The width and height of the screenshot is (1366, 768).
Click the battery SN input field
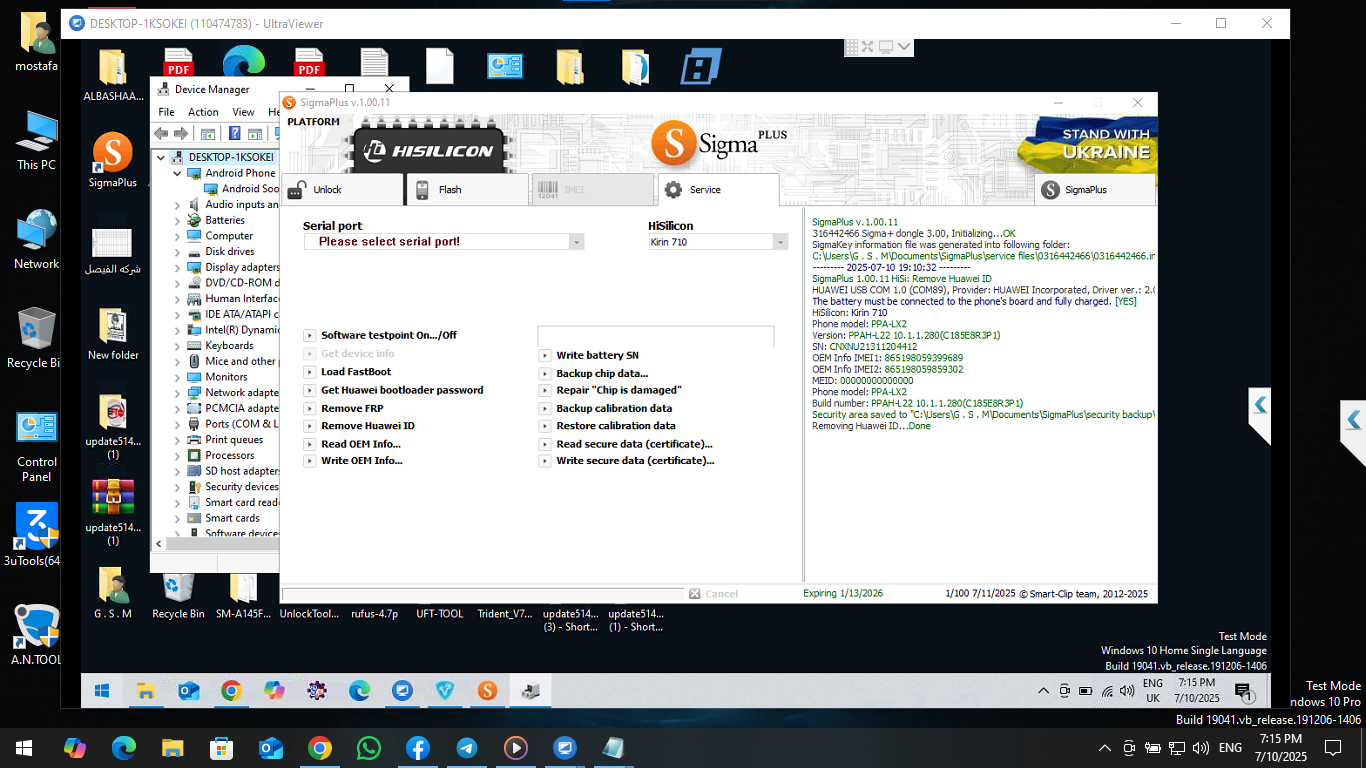[x=656, y=336]
